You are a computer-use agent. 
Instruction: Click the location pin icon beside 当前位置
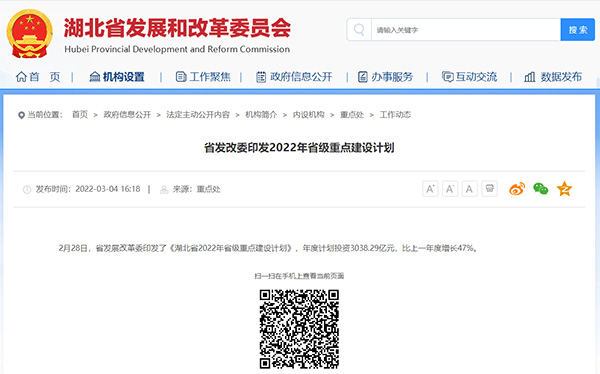(x=21, y=115)
